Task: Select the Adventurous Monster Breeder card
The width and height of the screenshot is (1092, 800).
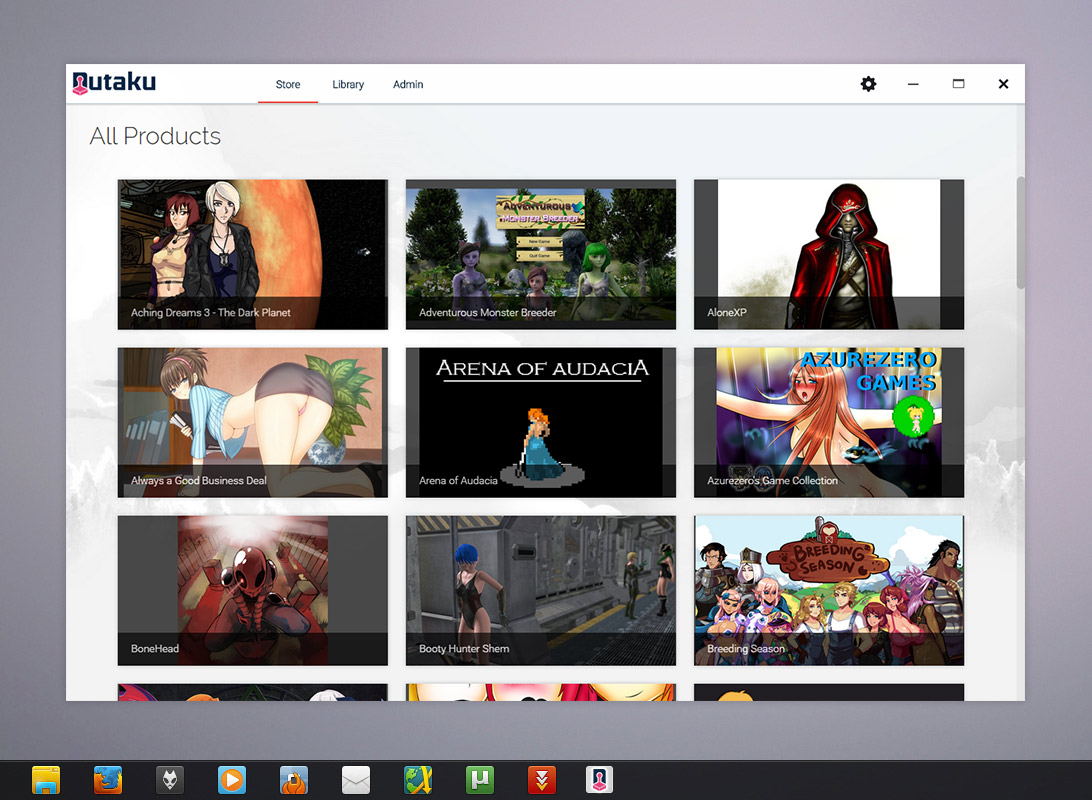Action: (540, 254)
